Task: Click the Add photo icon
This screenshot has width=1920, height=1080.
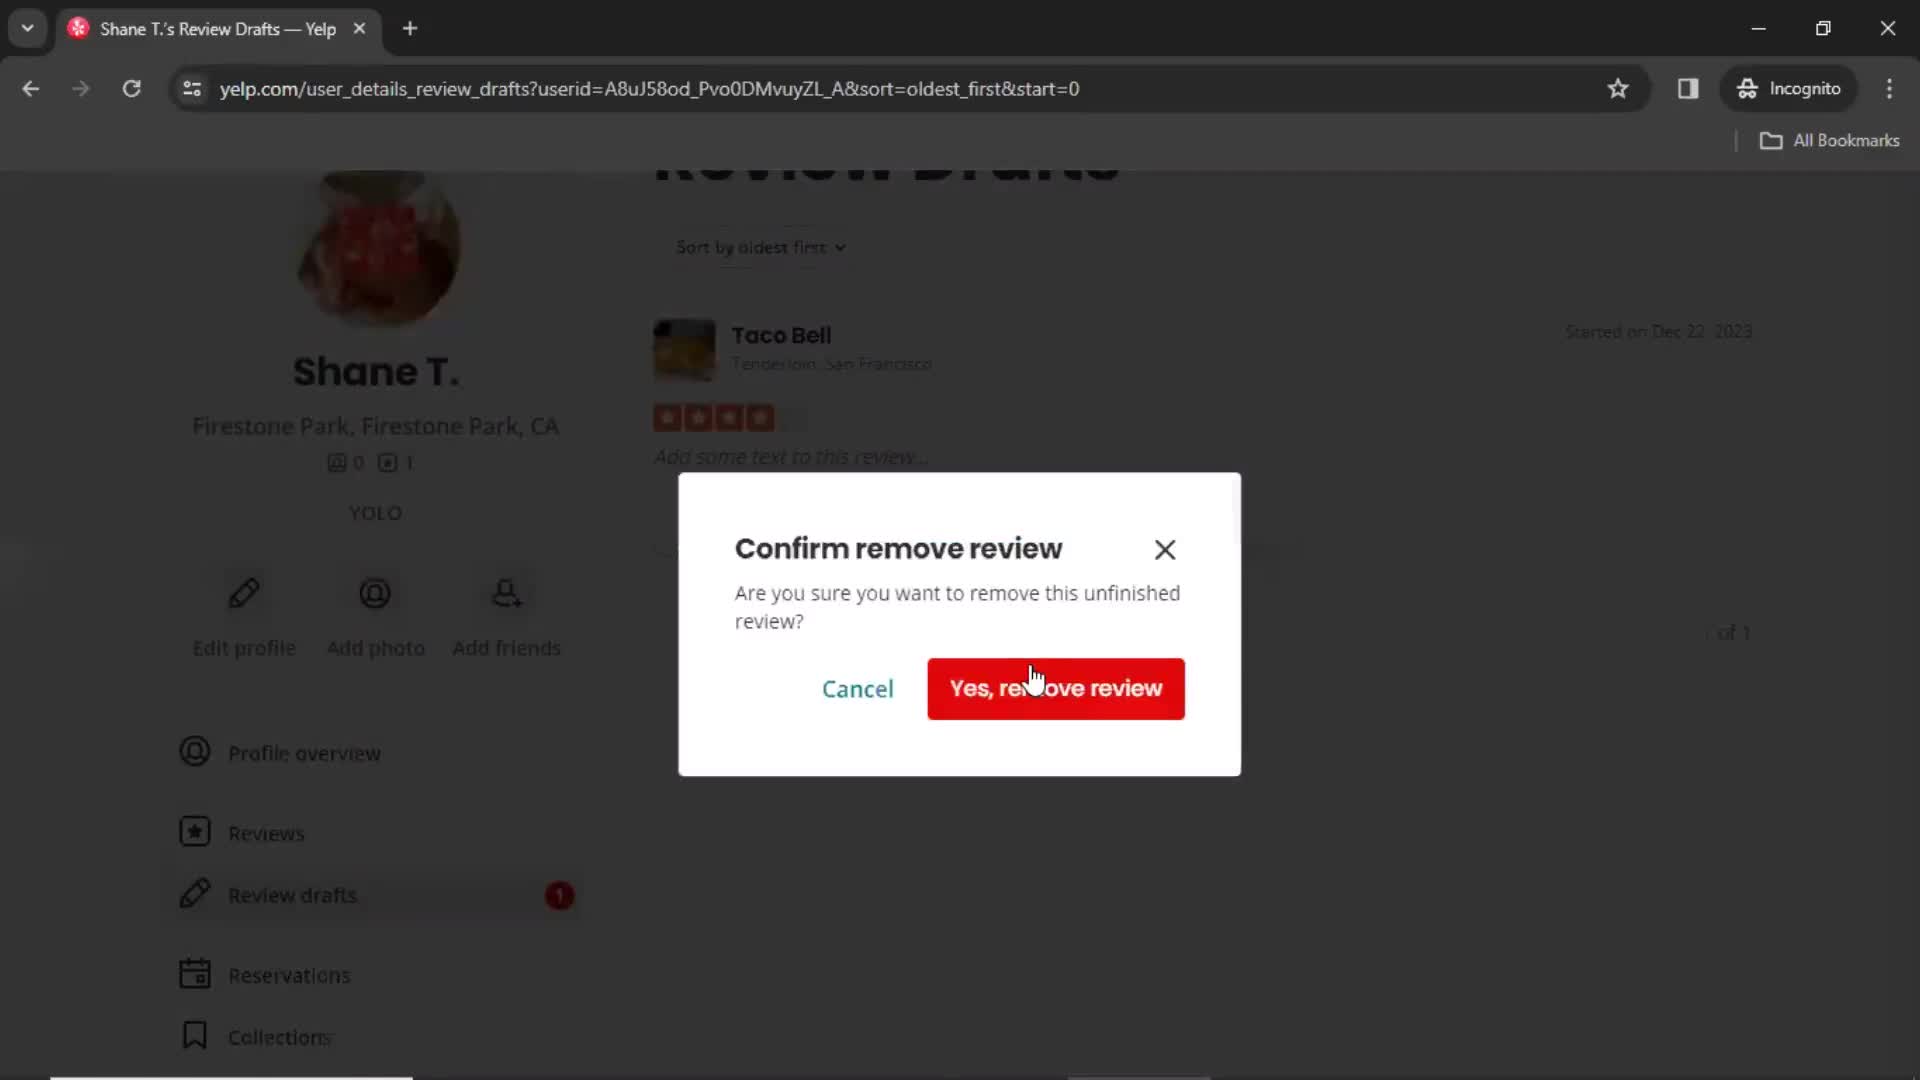Action: pyautogui.click(x=376, y=593)
